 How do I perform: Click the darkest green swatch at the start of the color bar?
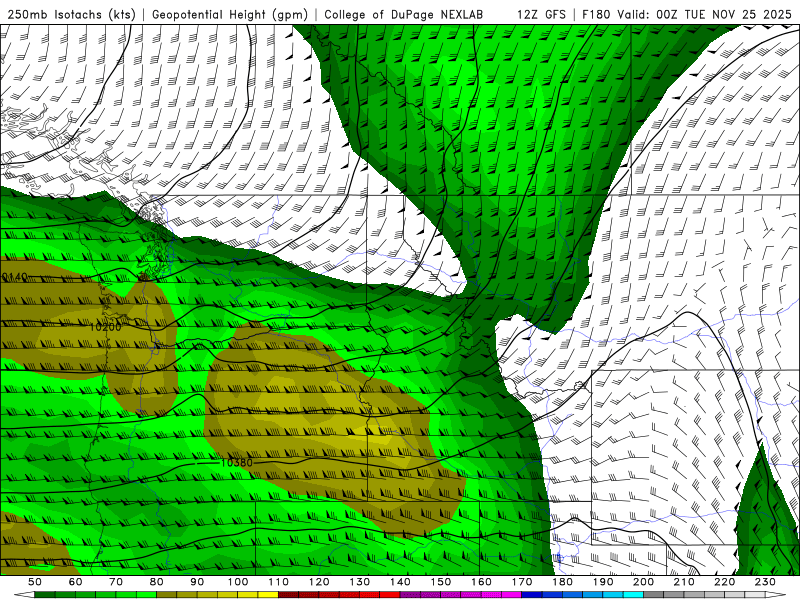(x=45, y=595)
